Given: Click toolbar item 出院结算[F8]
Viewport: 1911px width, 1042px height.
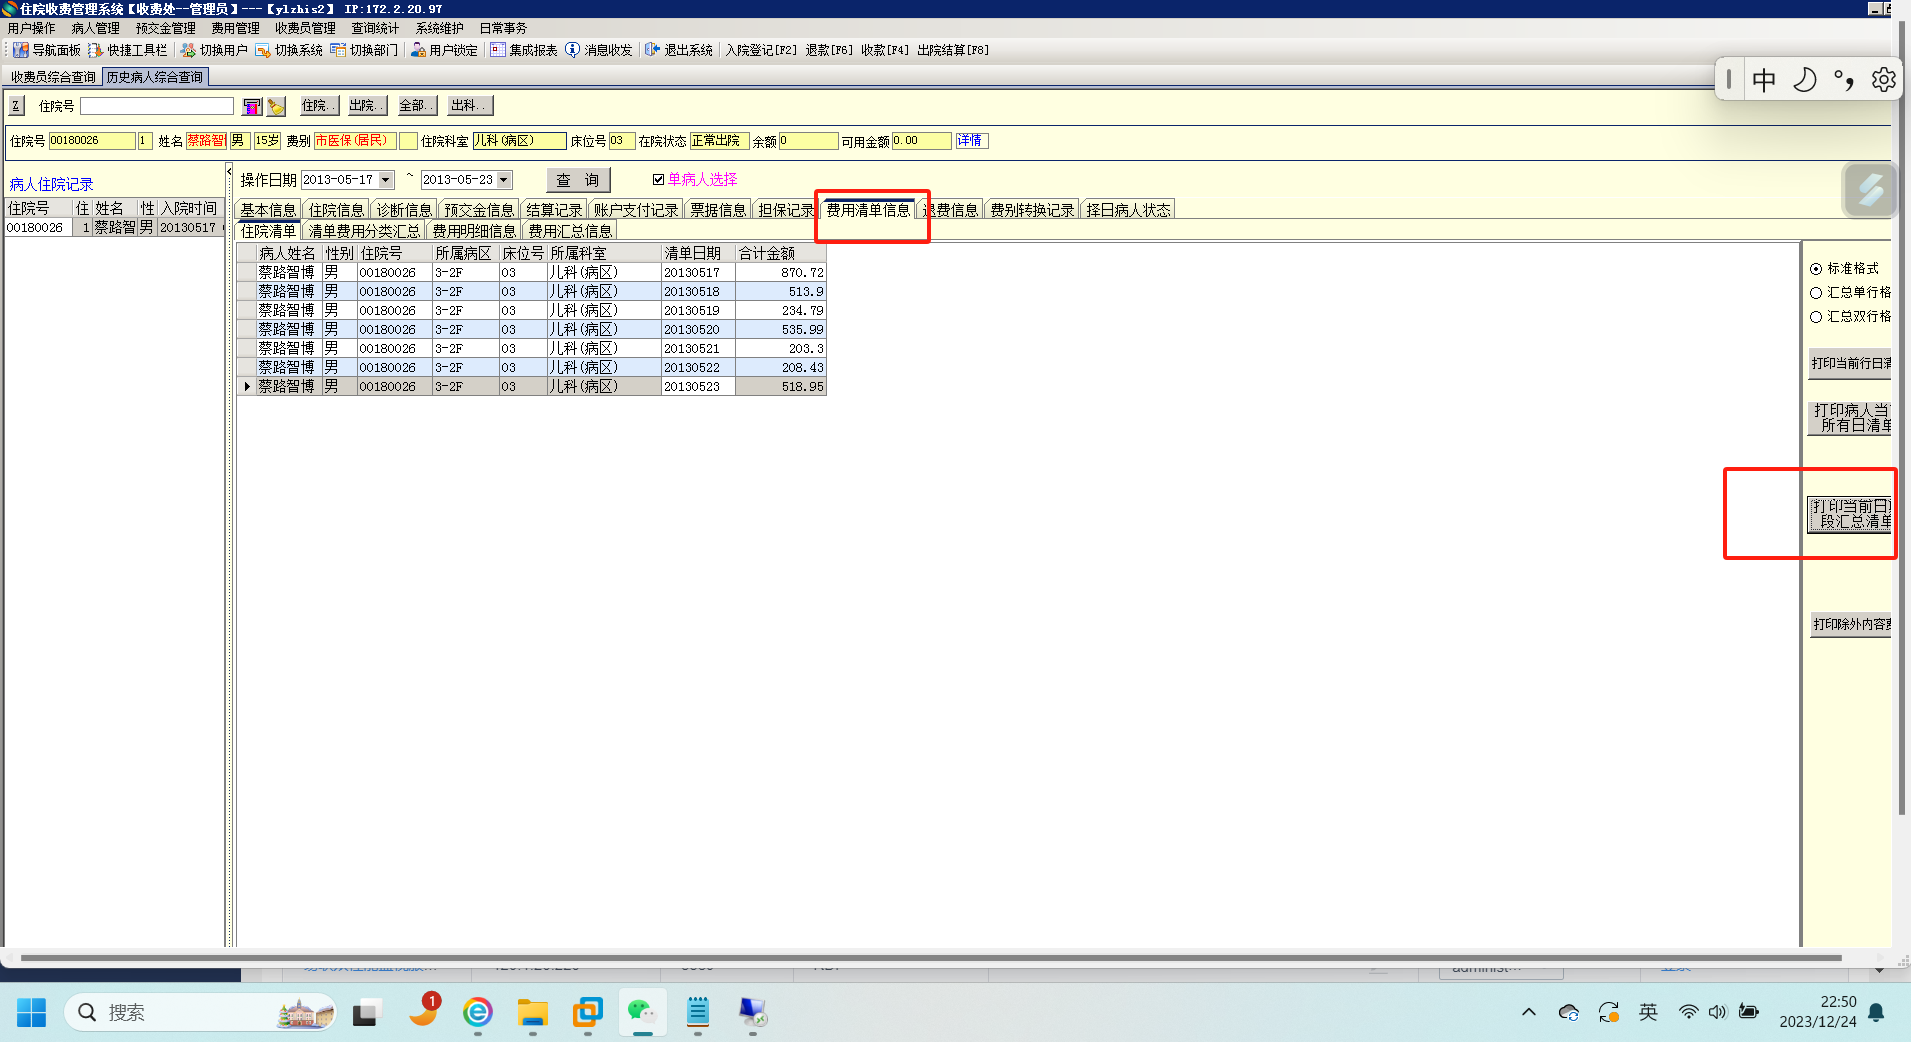Looking at the screenshot, I should [953, 50].
